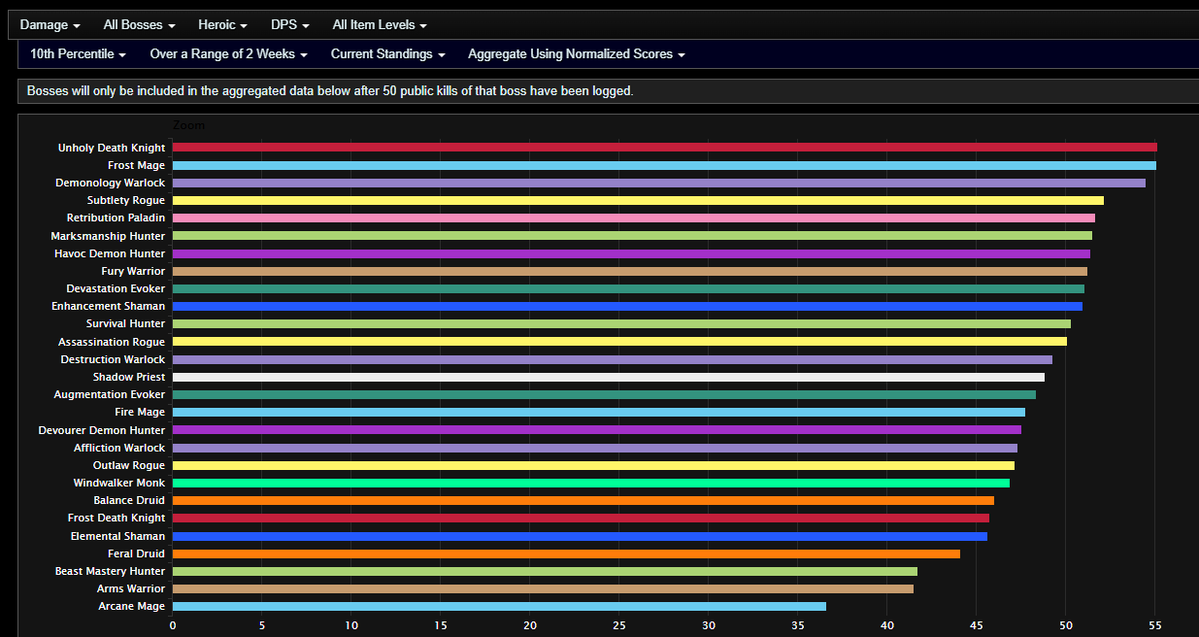The width and height of the screenshot is (1199, 637).
Task: Select the Arms Warrior bar
Action: click(x=543, y=589)
